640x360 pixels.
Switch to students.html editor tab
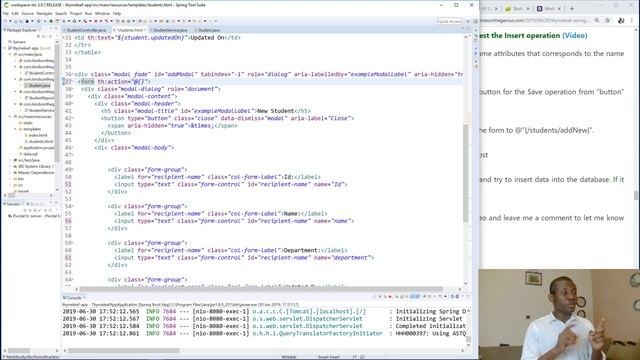tap(130, 30)
